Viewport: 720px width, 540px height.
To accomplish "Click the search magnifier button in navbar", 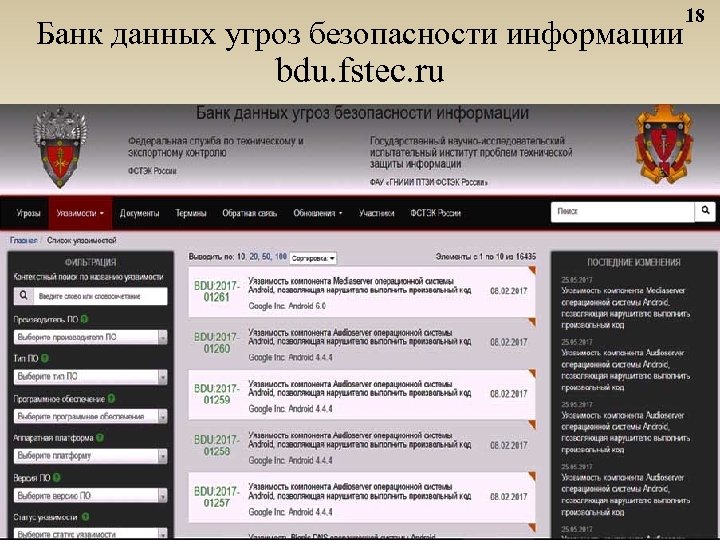I will [x=705, y=212].
